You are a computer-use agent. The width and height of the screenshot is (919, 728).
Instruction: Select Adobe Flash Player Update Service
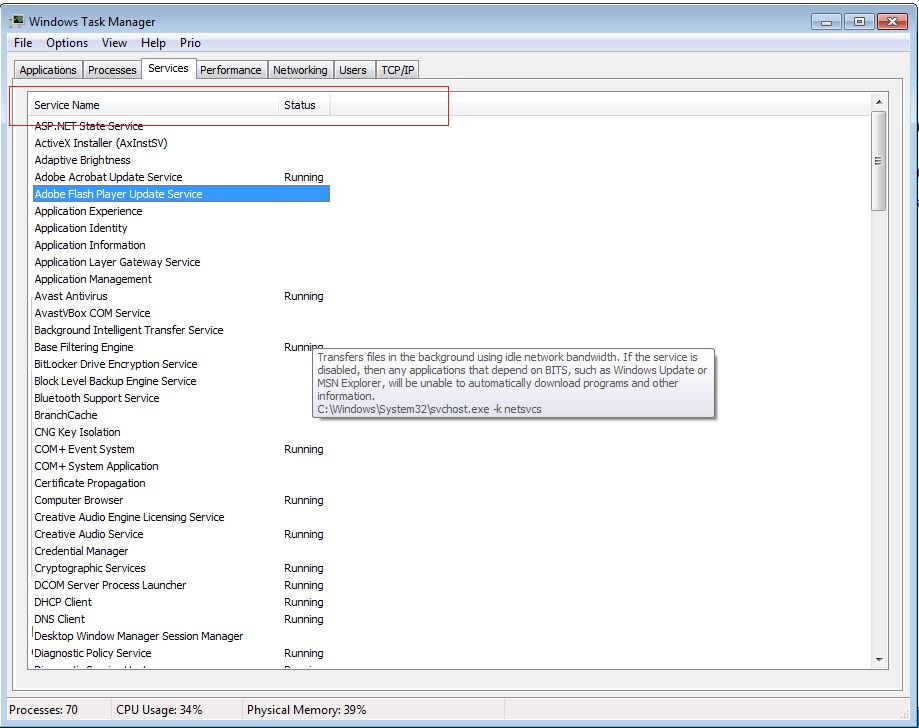181,194
